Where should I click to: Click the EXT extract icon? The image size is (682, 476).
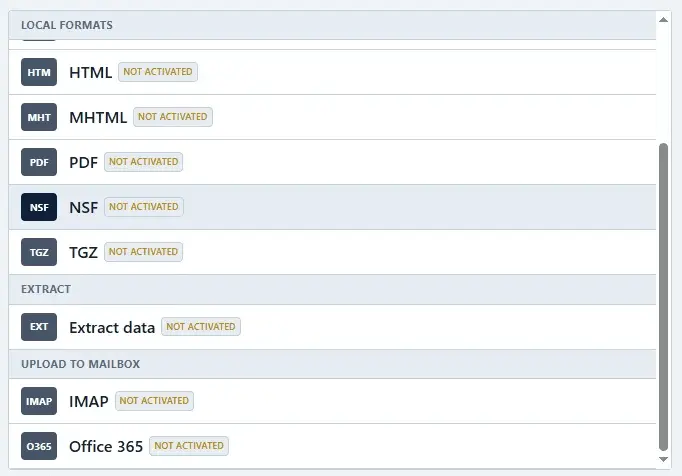click(39, 327)
